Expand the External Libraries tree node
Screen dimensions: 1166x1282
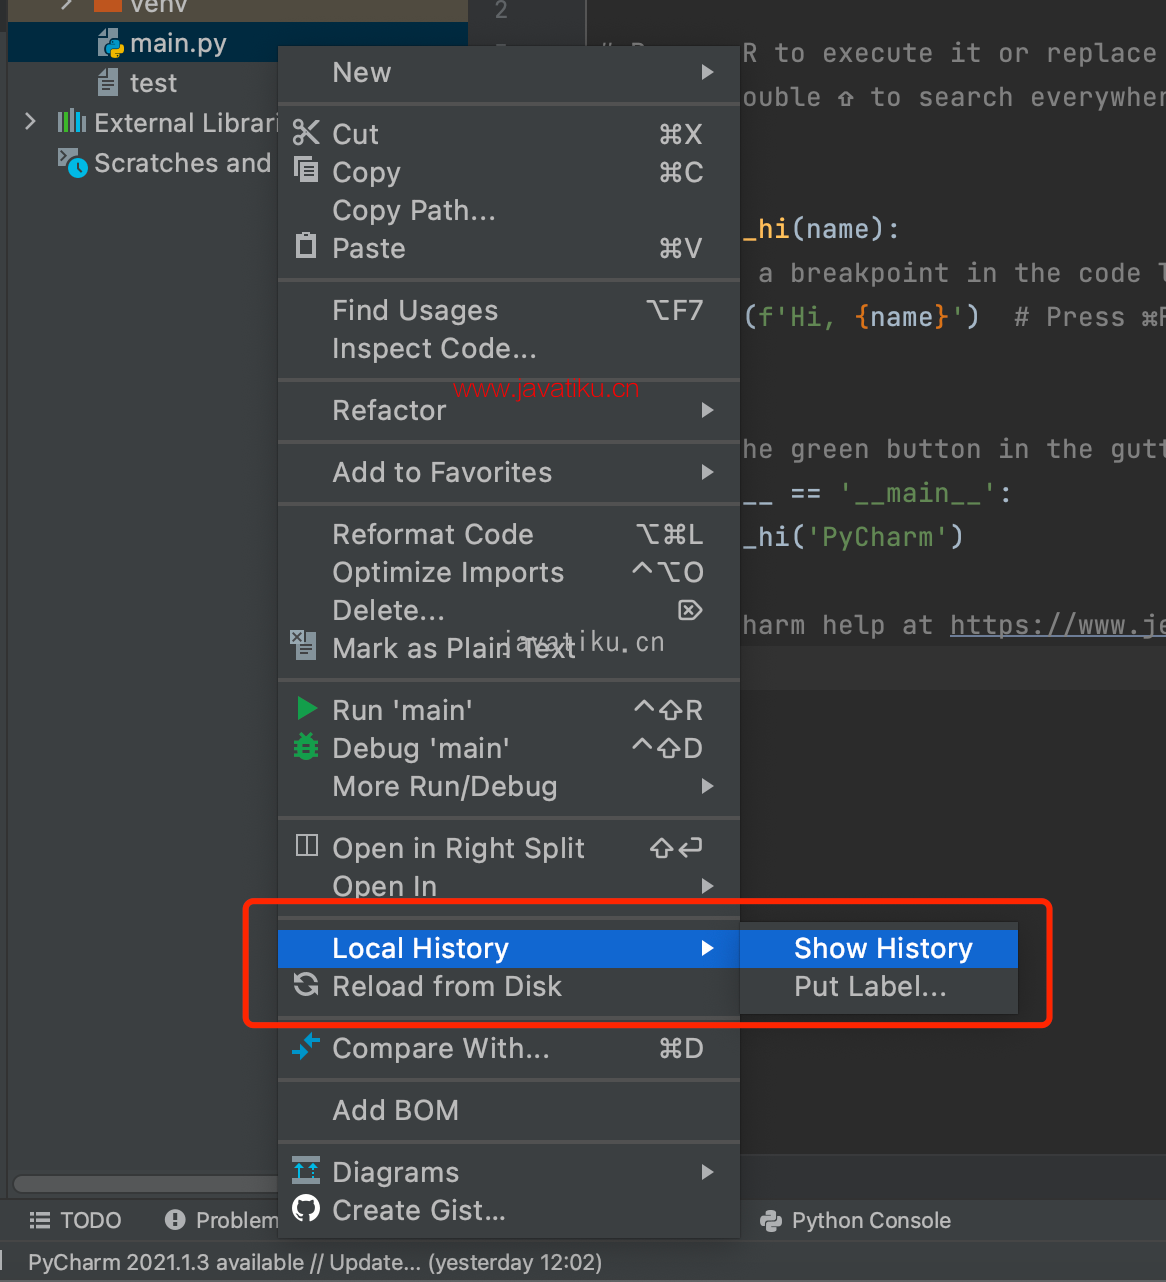coord(30,122)
